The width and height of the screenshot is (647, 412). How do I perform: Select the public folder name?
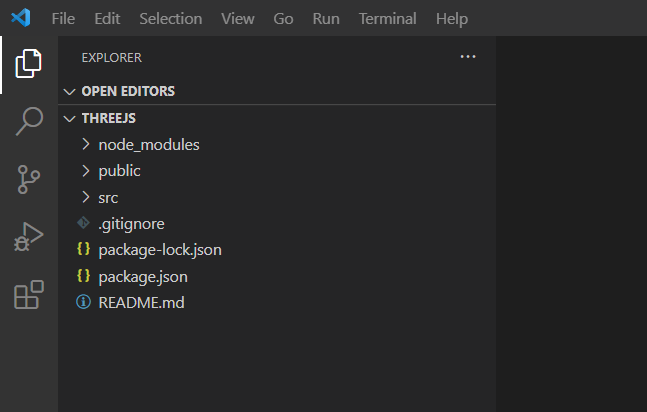tap(119, 171)
